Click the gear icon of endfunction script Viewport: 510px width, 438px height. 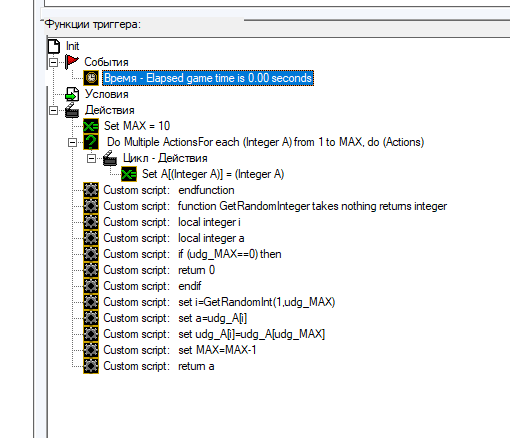click(x=91, y=190)
